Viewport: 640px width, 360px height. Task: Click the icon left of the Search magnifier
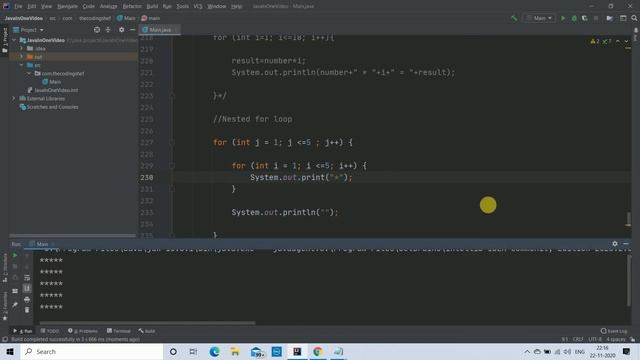tap(623, 18)
